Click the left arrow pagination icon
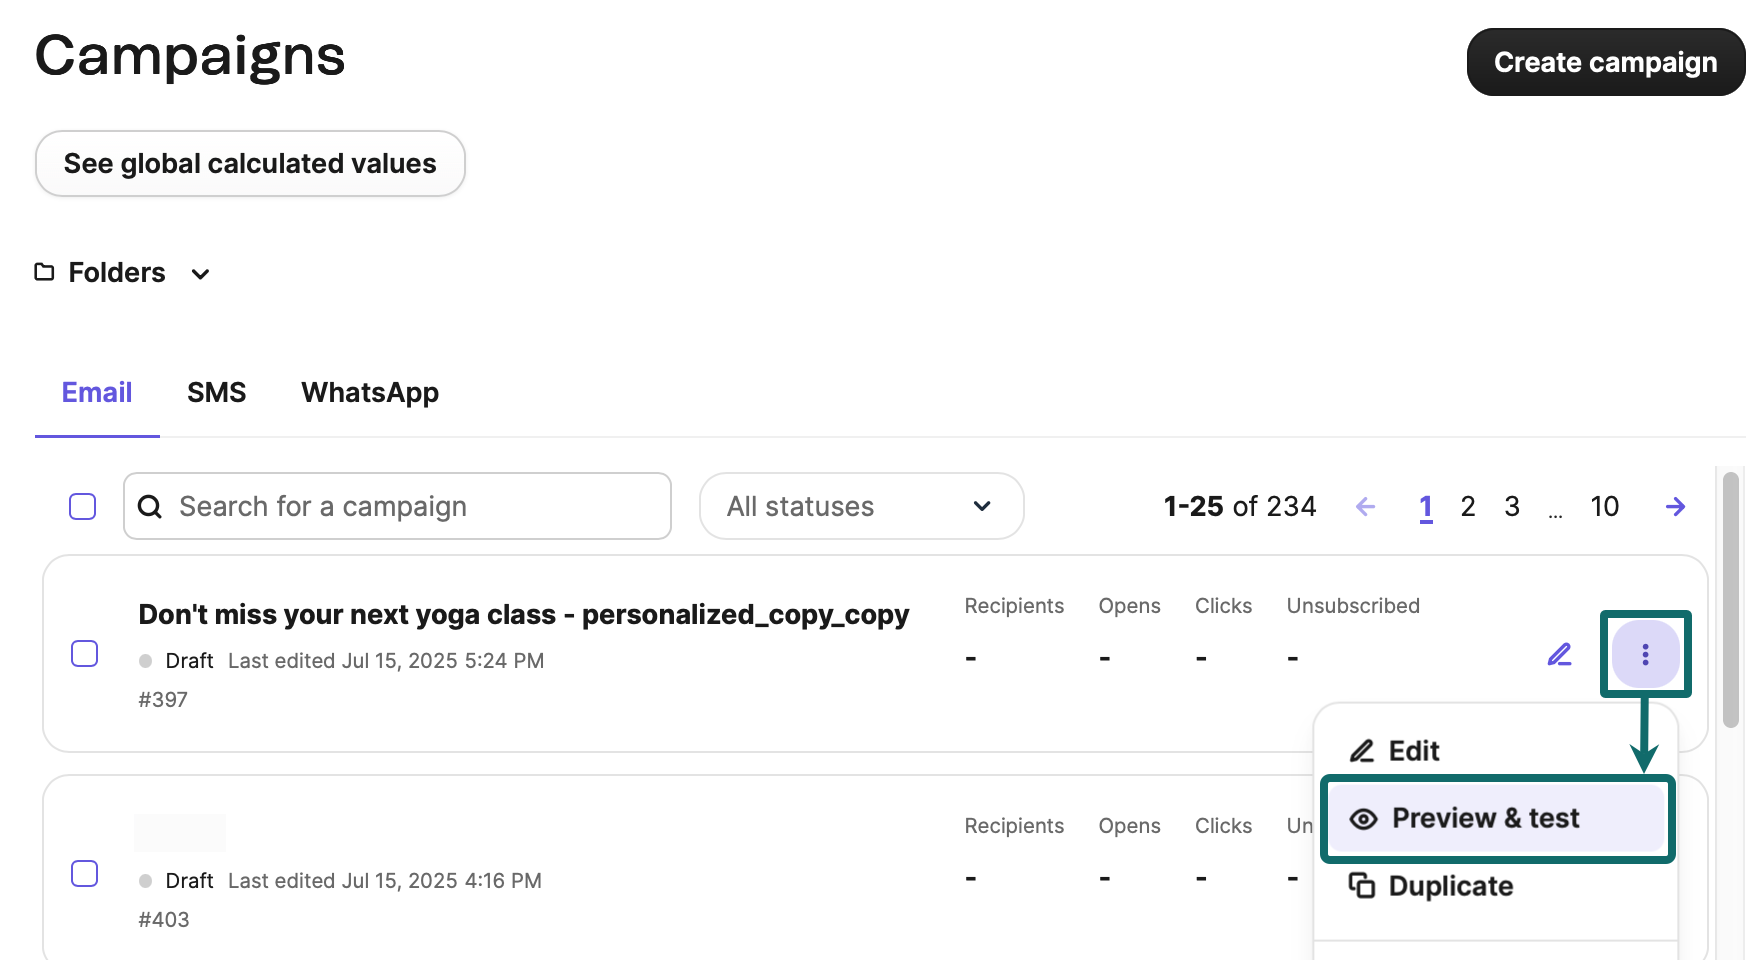Screen dimensions: 1760x960 point(1365,506)
